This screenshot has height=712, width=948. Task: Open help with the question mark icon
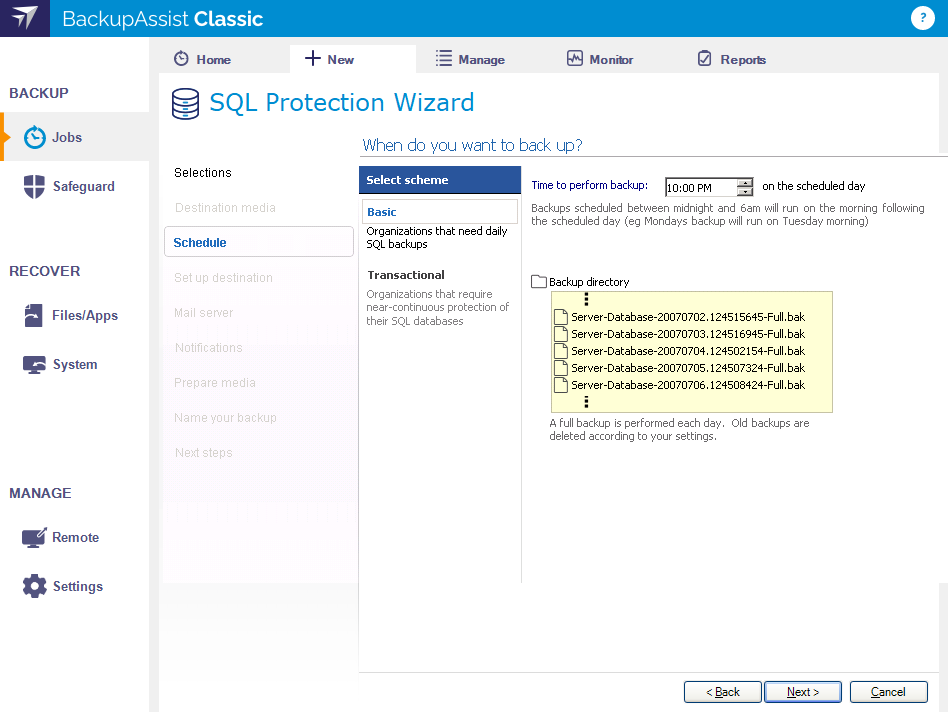pos(922,18)
